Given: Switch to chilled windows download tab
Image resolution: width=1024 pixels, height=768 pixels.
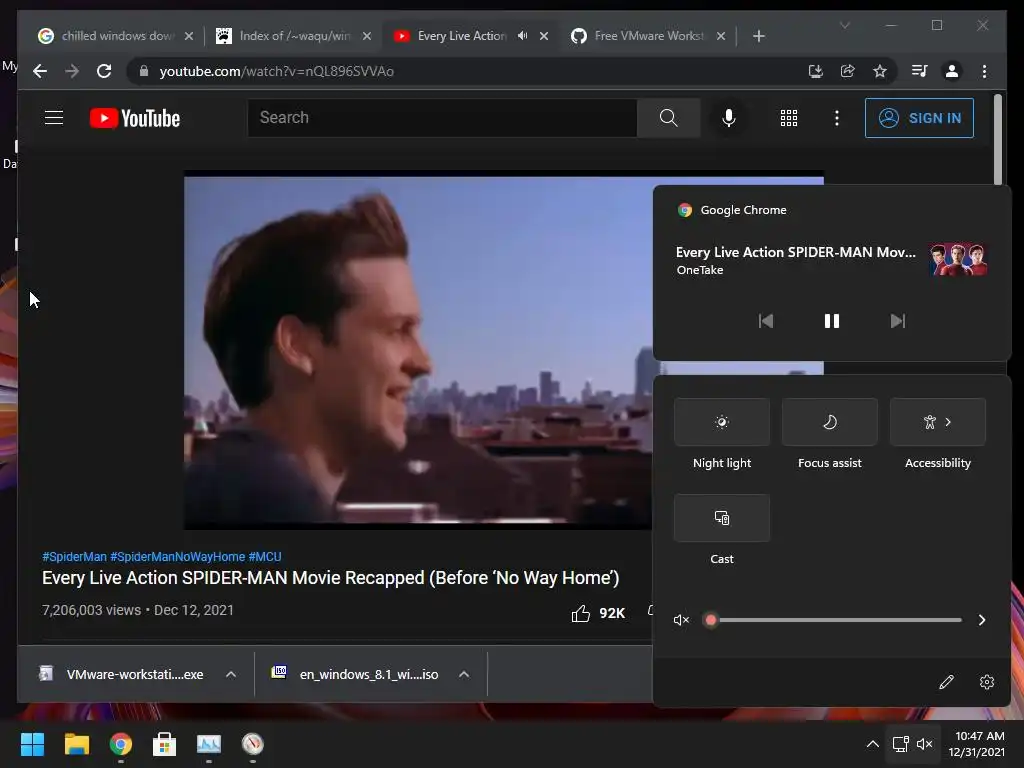Looking at the screenshot, I should coord(116,36).
